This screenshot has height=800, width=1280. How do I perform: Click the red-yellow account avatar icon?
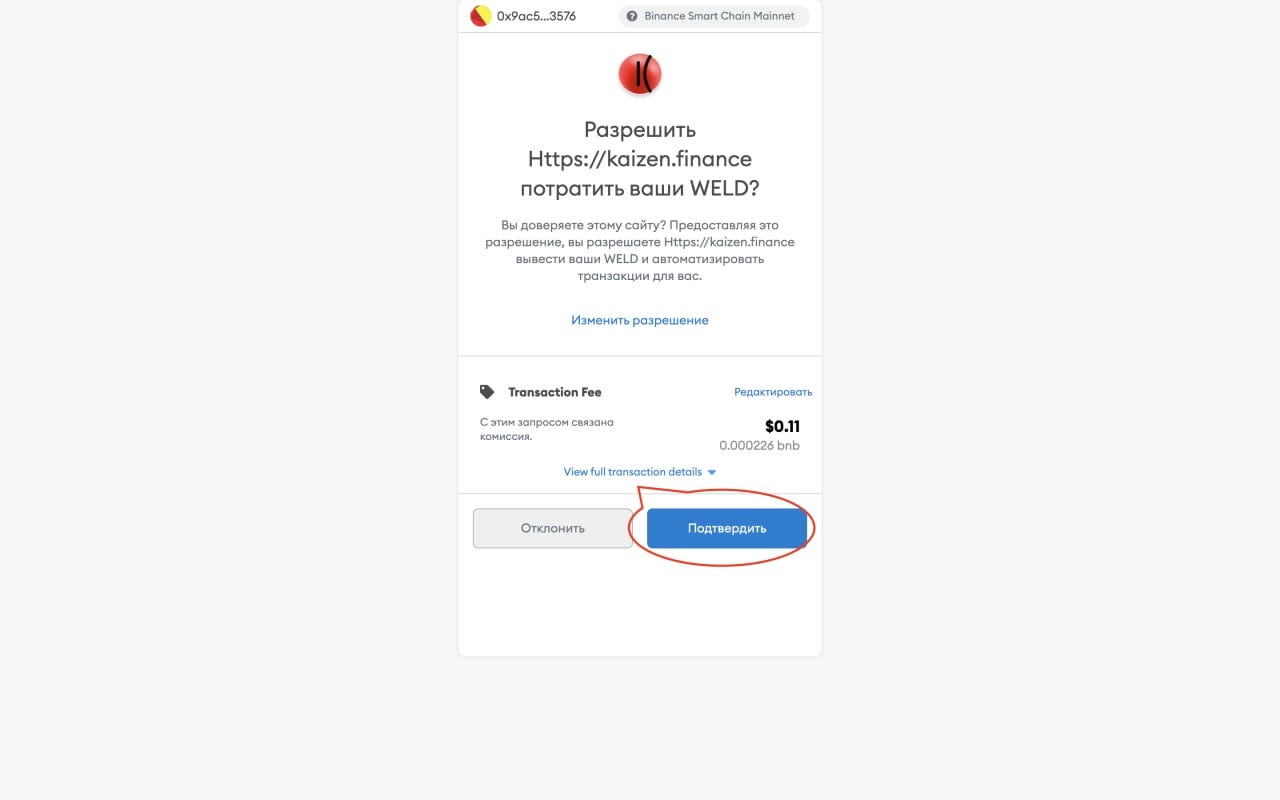(480, 16)
